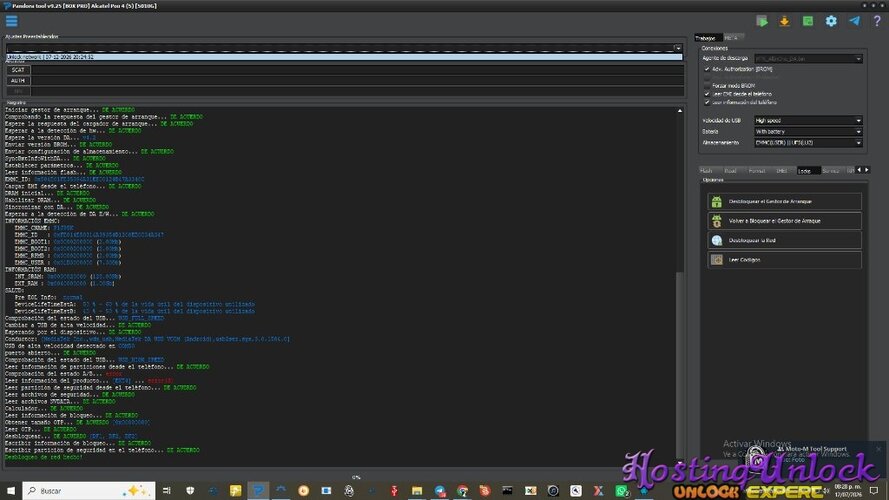Screen dimensions: 889x500
Task: Open the Agente de descarga dropdown
Action: [808, 58]
